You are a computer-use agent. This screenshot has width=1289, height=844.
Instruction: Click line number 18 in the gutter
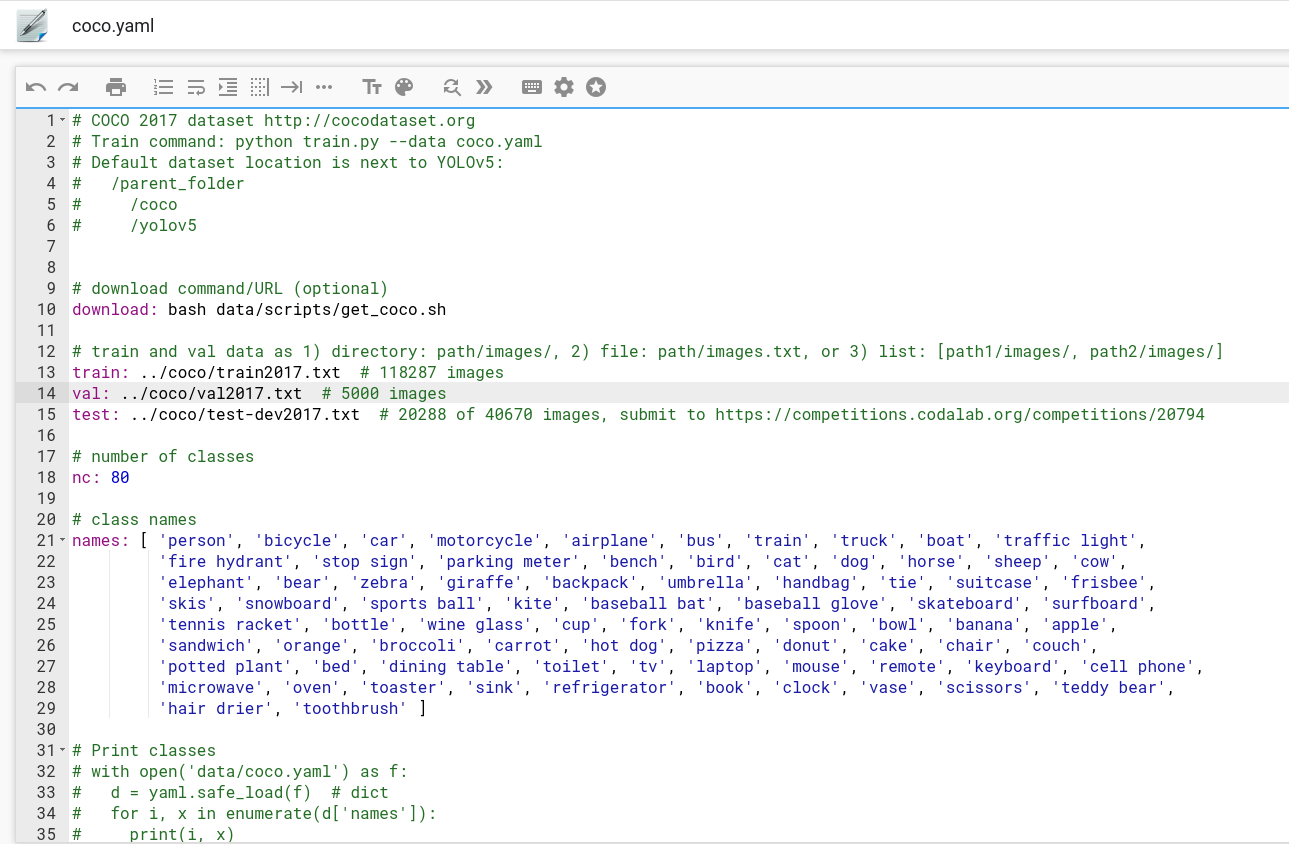point(46,477)
